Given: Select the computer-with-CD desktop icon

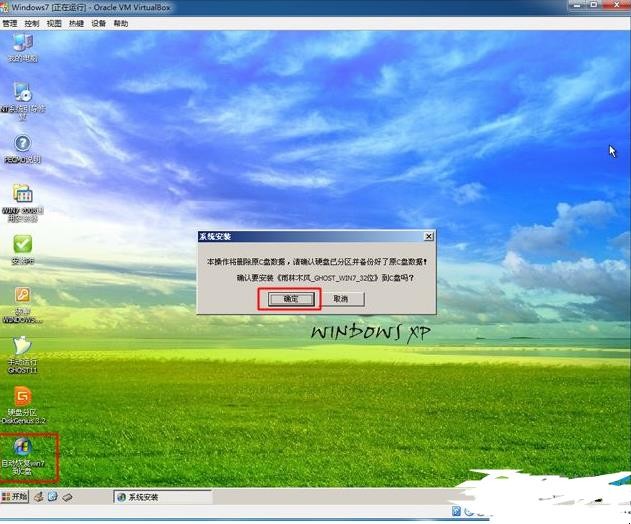Looking at the screenshot, I should 23,100.
